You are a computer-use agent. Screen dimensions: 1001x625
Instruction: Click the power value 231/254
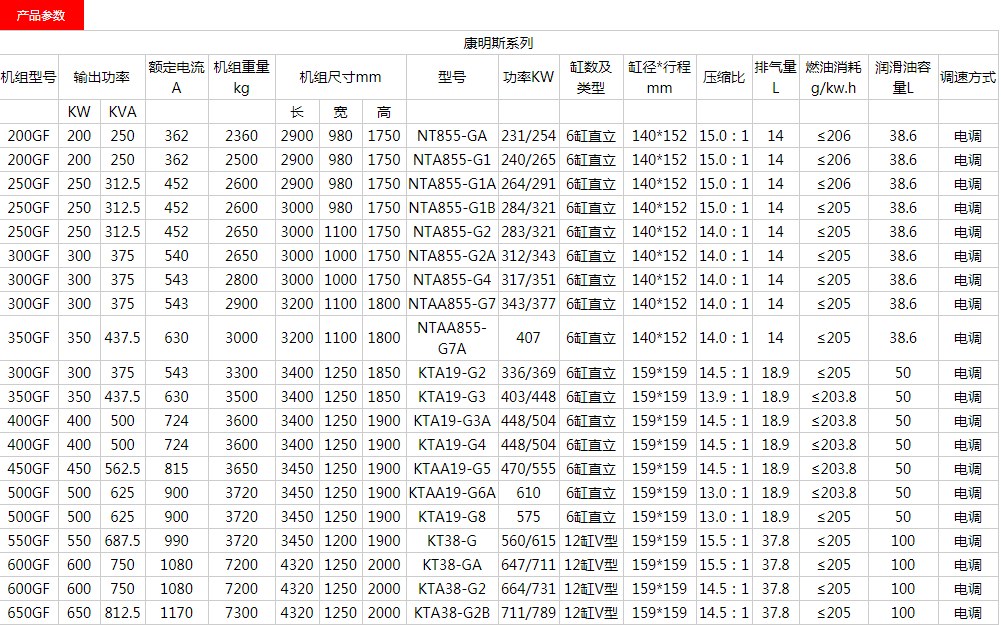click(x=529, y=136)
